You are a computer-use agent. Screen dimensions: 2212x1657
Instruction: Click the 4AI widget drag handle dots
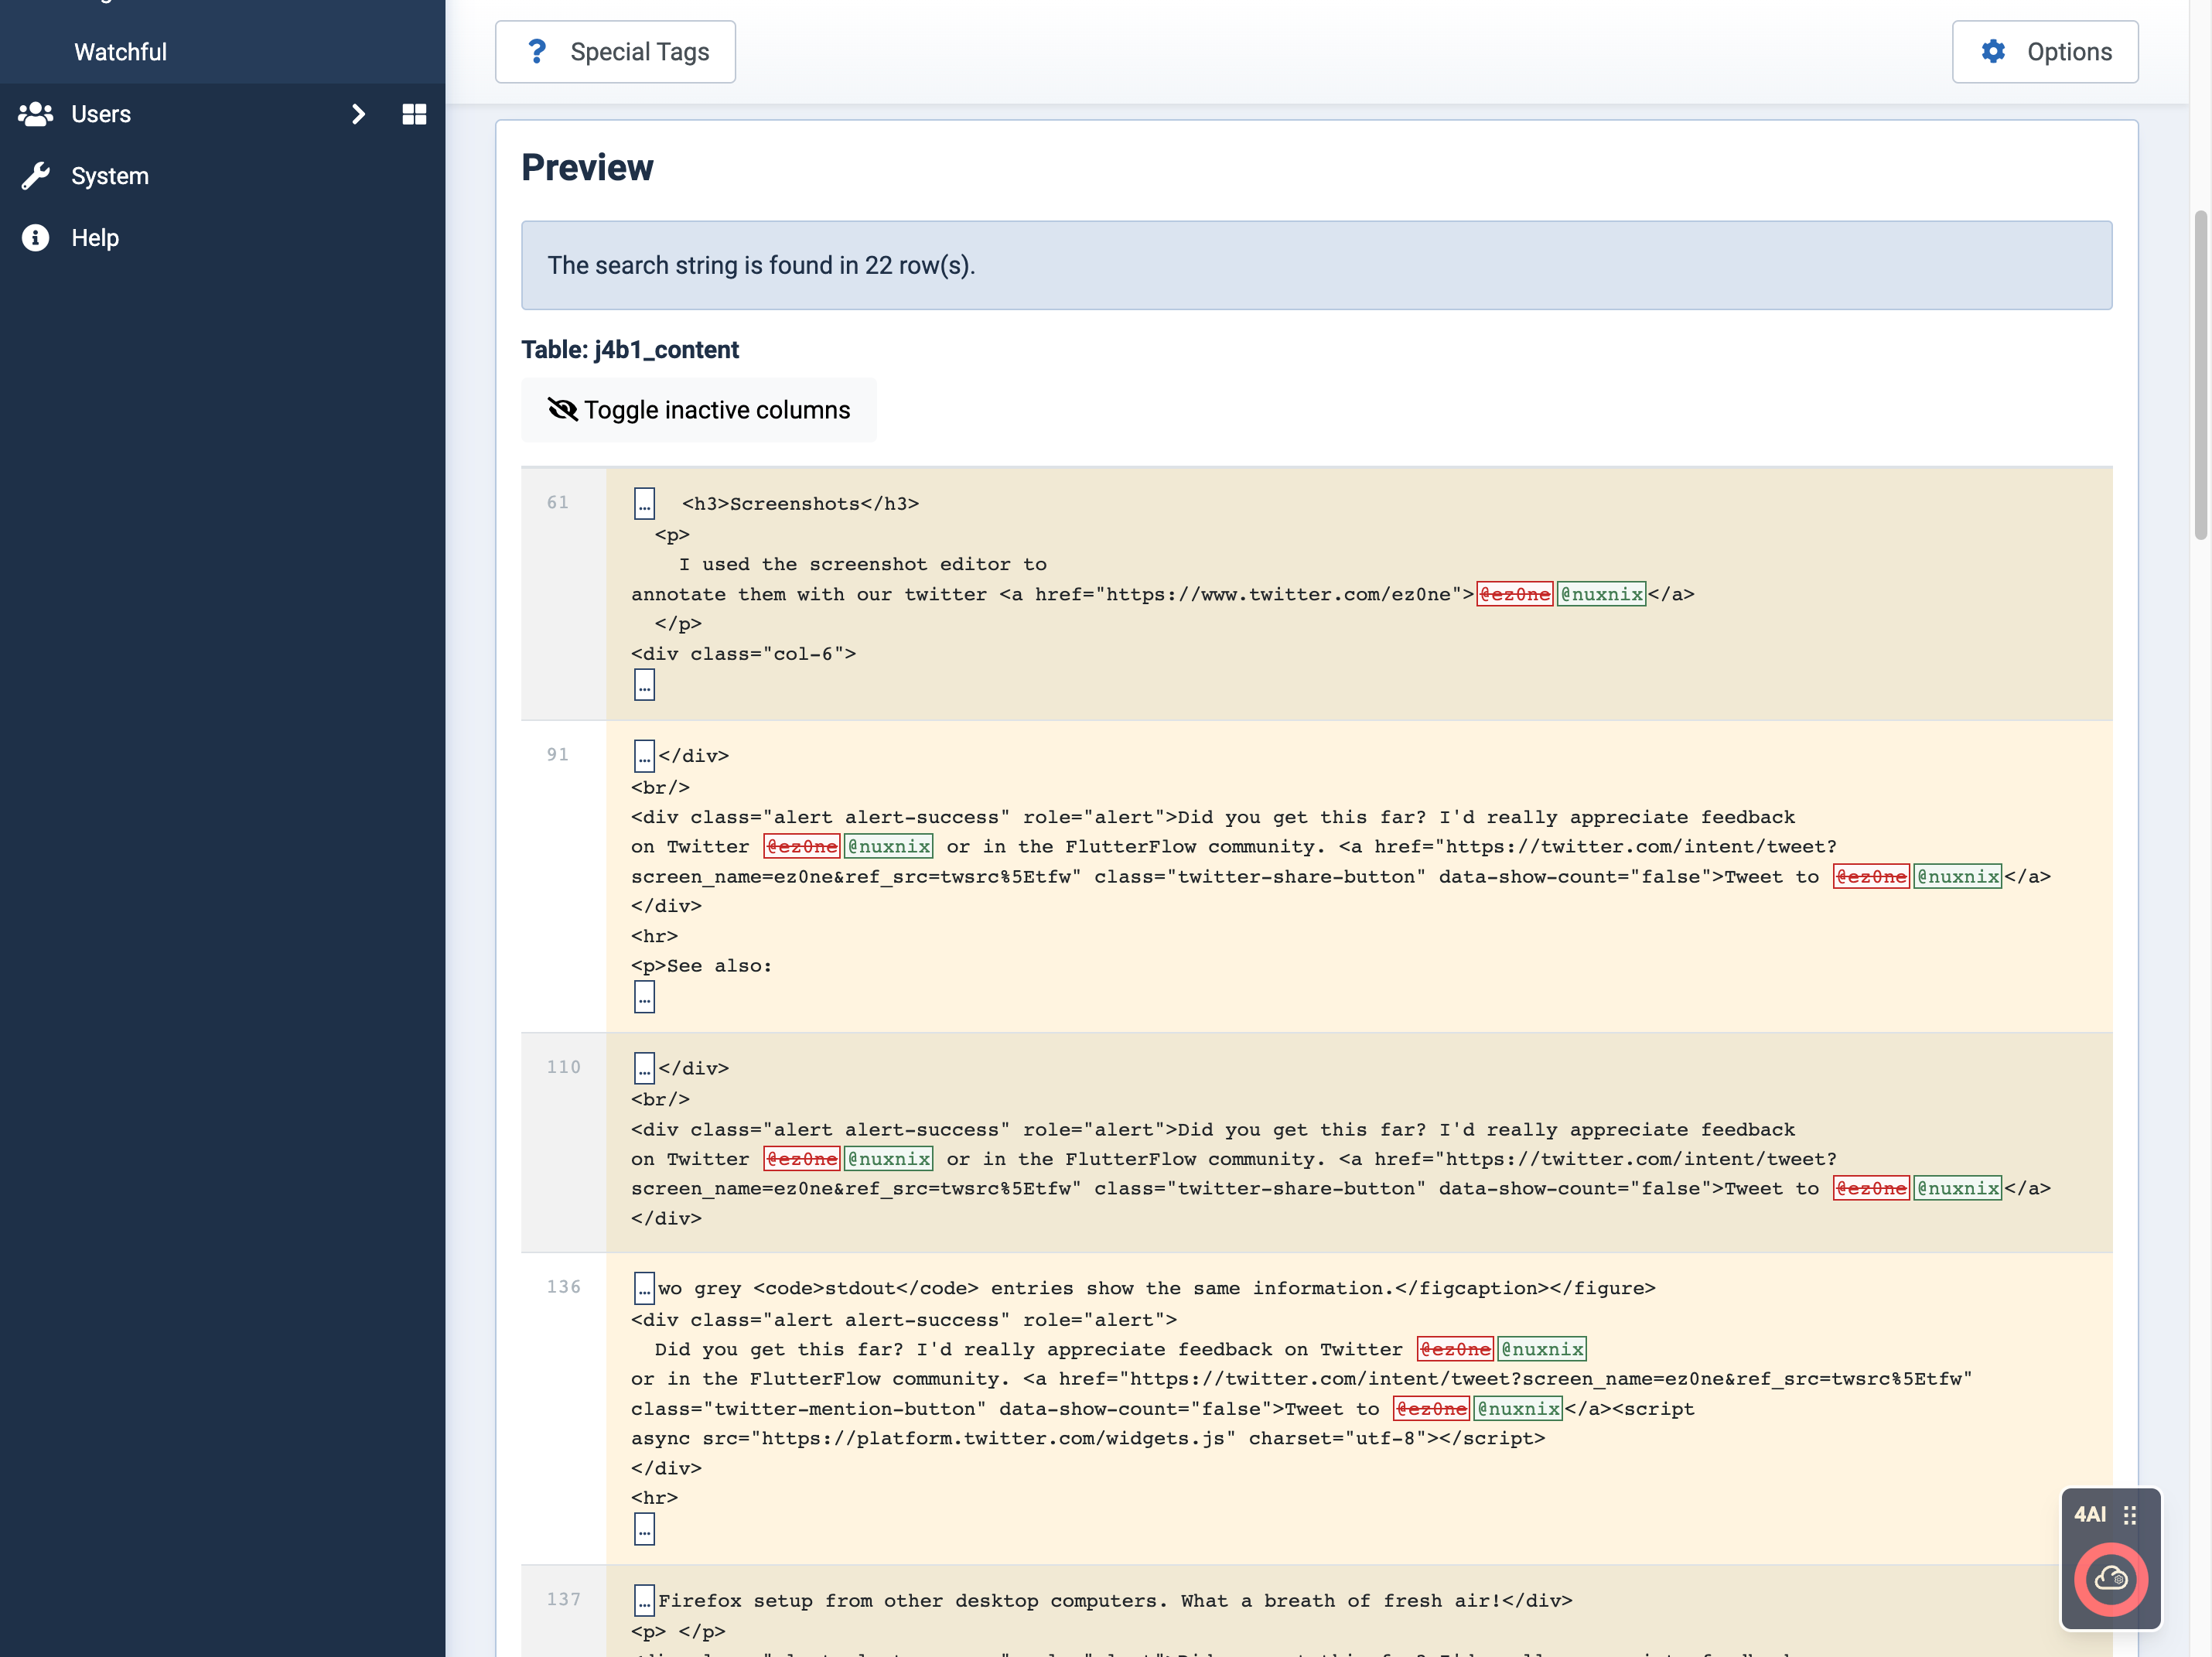(x=2130, y=1514)
